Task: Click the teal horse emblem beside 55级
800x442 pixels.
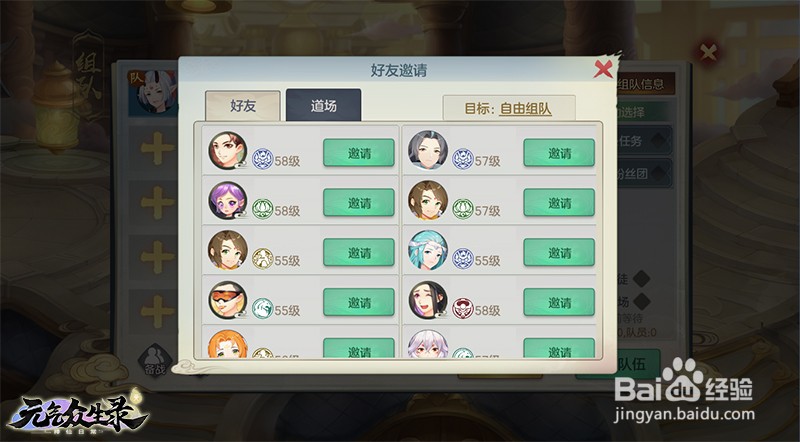Action: (x=263, y=309)
